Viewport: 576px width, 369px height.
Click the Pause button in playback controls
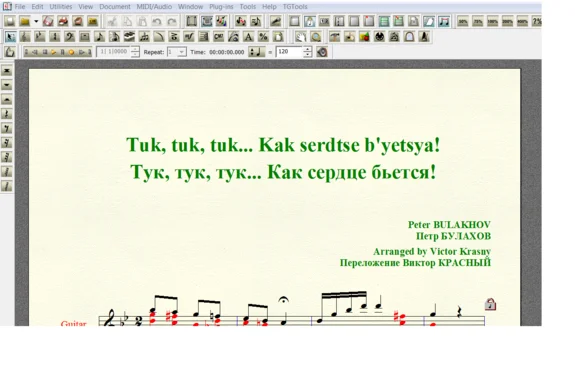(62, 52)
